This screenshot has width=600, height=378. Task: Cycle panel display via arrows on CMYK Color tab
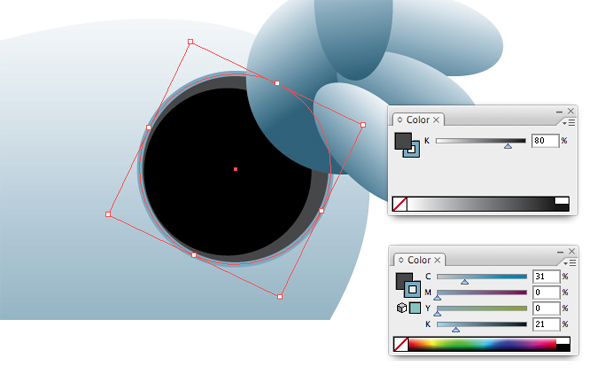[401, 260]
